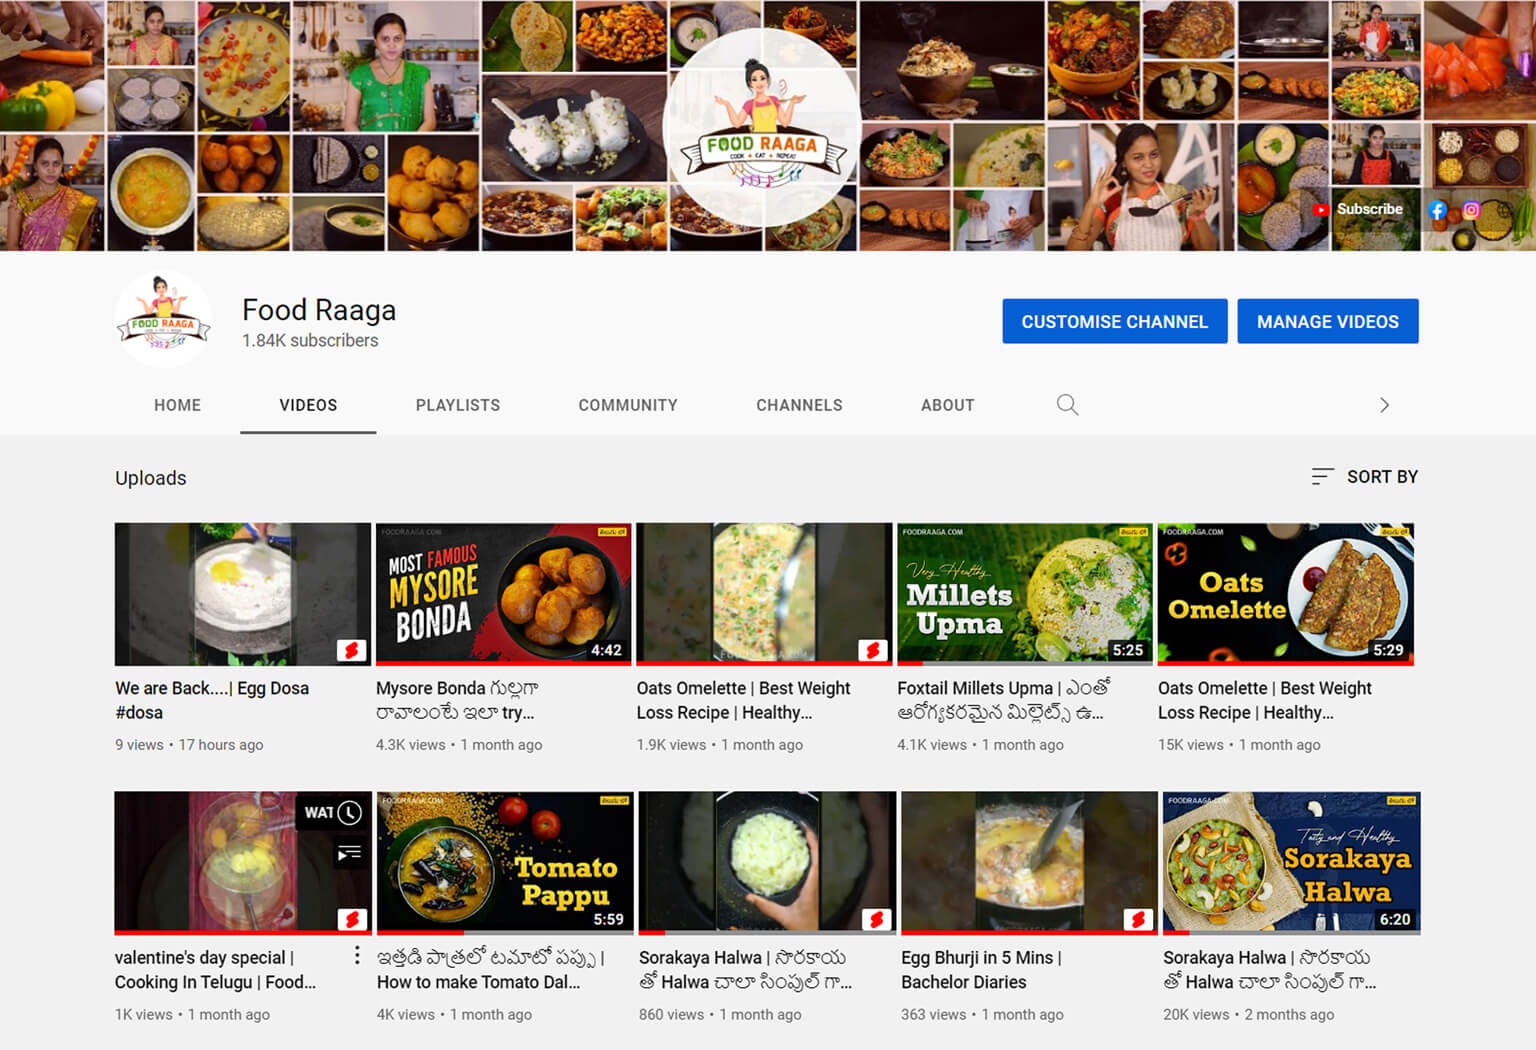Select the About tab
Screen dimensions: 1536x1050
click(x=947, y=405)
